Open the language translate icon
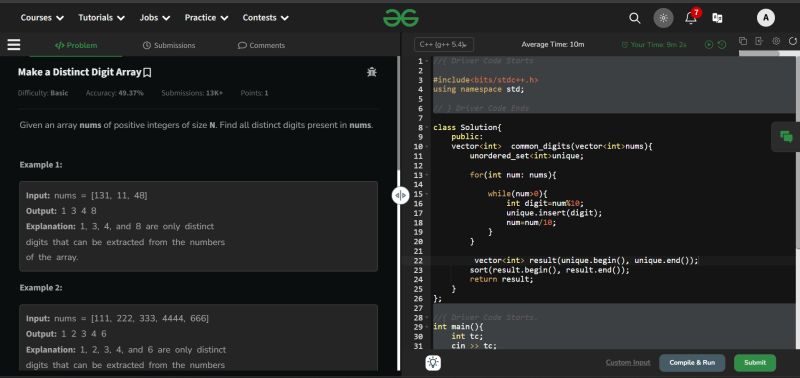 (717, 18)
